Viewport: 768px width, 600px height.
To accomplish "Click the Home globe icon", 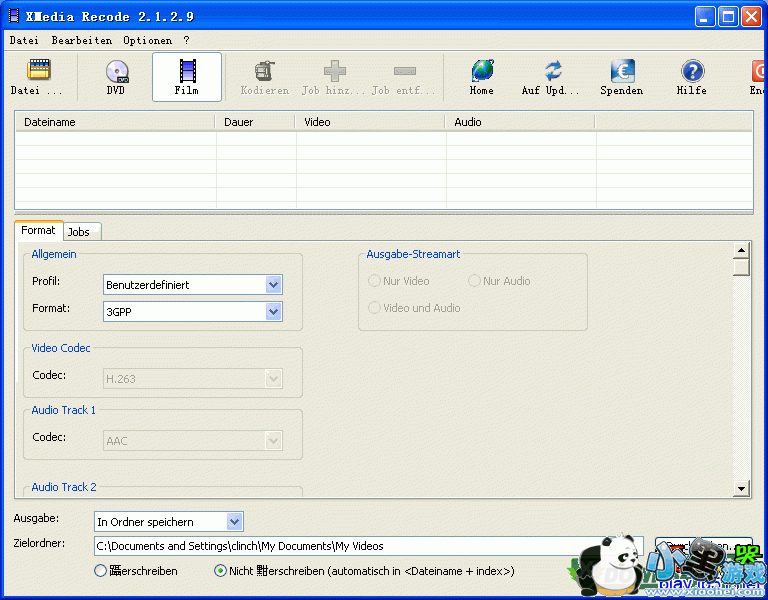I will (482, 72).
